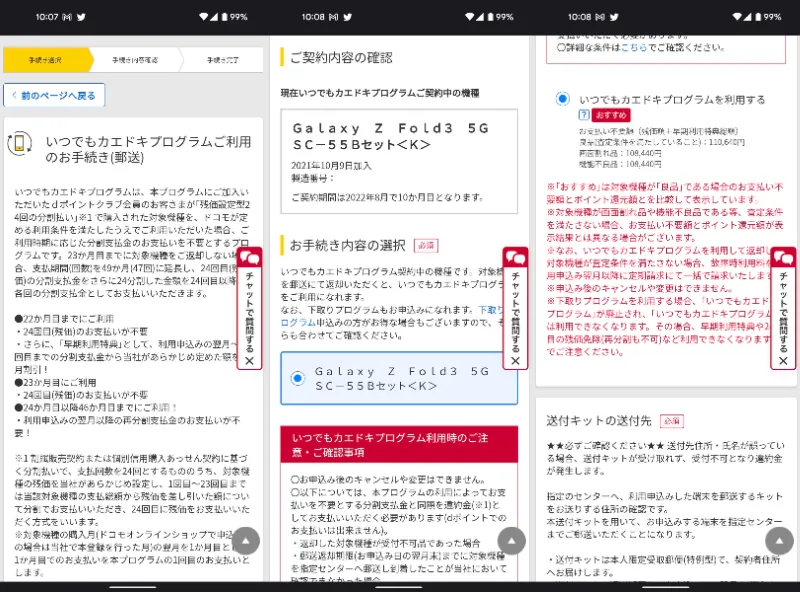
Task: Tap the scroll-to-top arrow on the 10:07 screen
Action: (x=246, y=540)
